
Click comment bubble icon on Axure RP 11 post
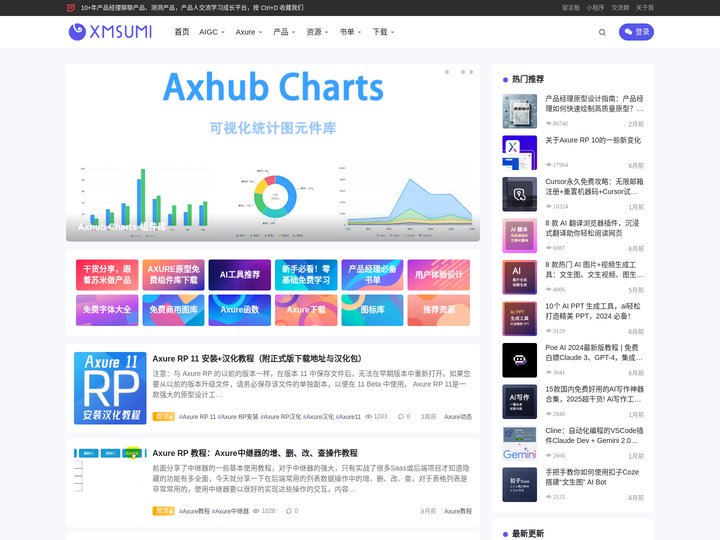click(401, 416)
